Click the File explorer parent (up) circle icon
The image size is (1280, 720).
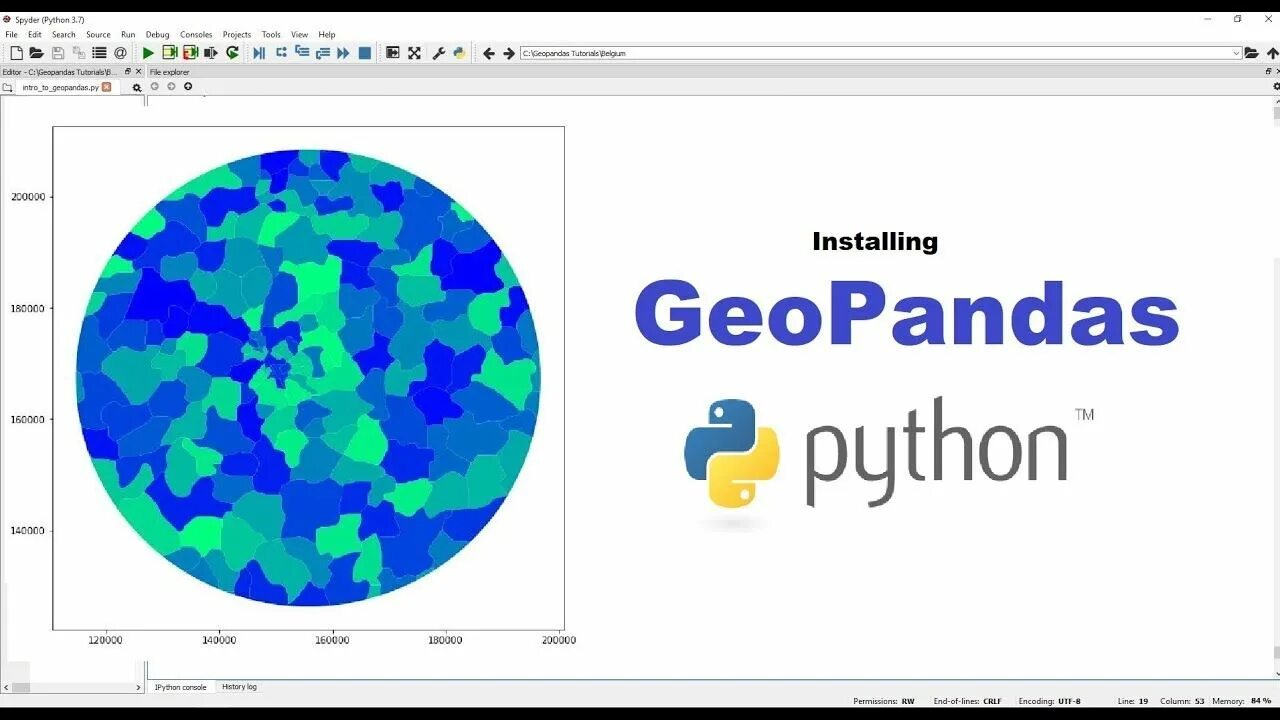coord(188,86)
